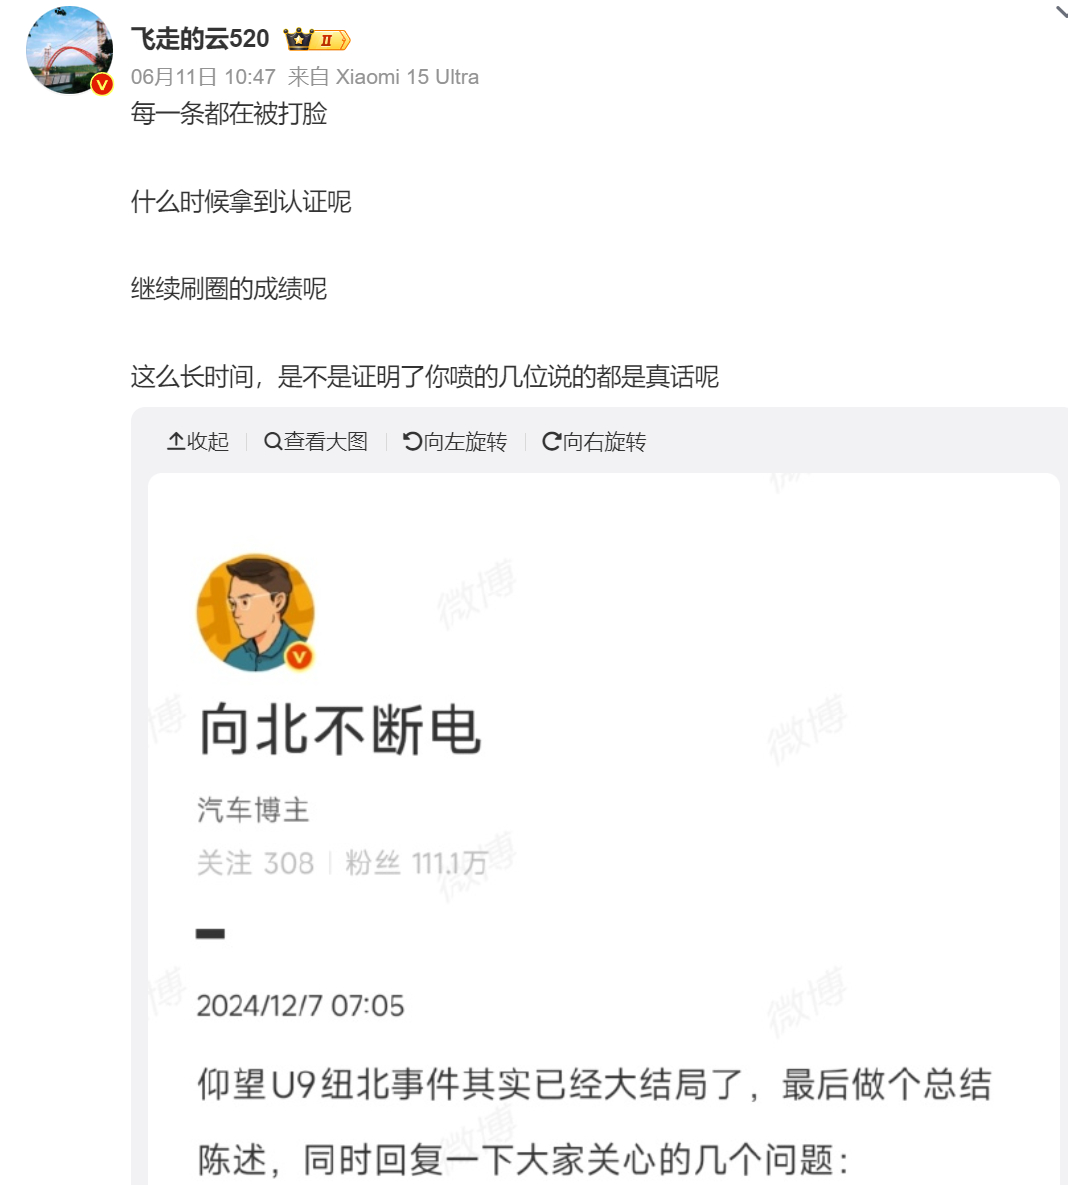Expand the post options chevron at top right

1061,11
